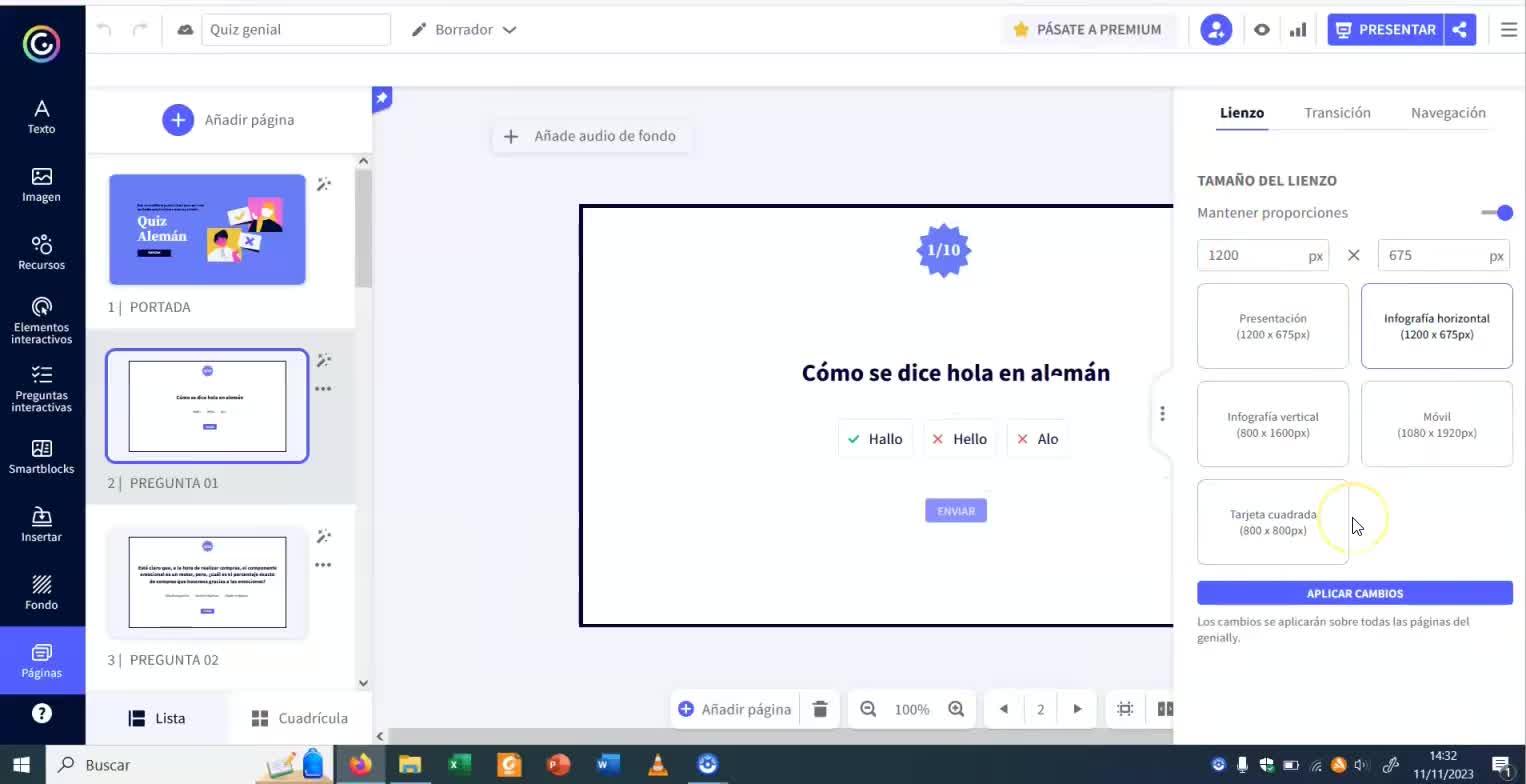This screenshot has width=1526, height=784.
Task: Click the canvas height field 675
Action: coord(1443,255)
